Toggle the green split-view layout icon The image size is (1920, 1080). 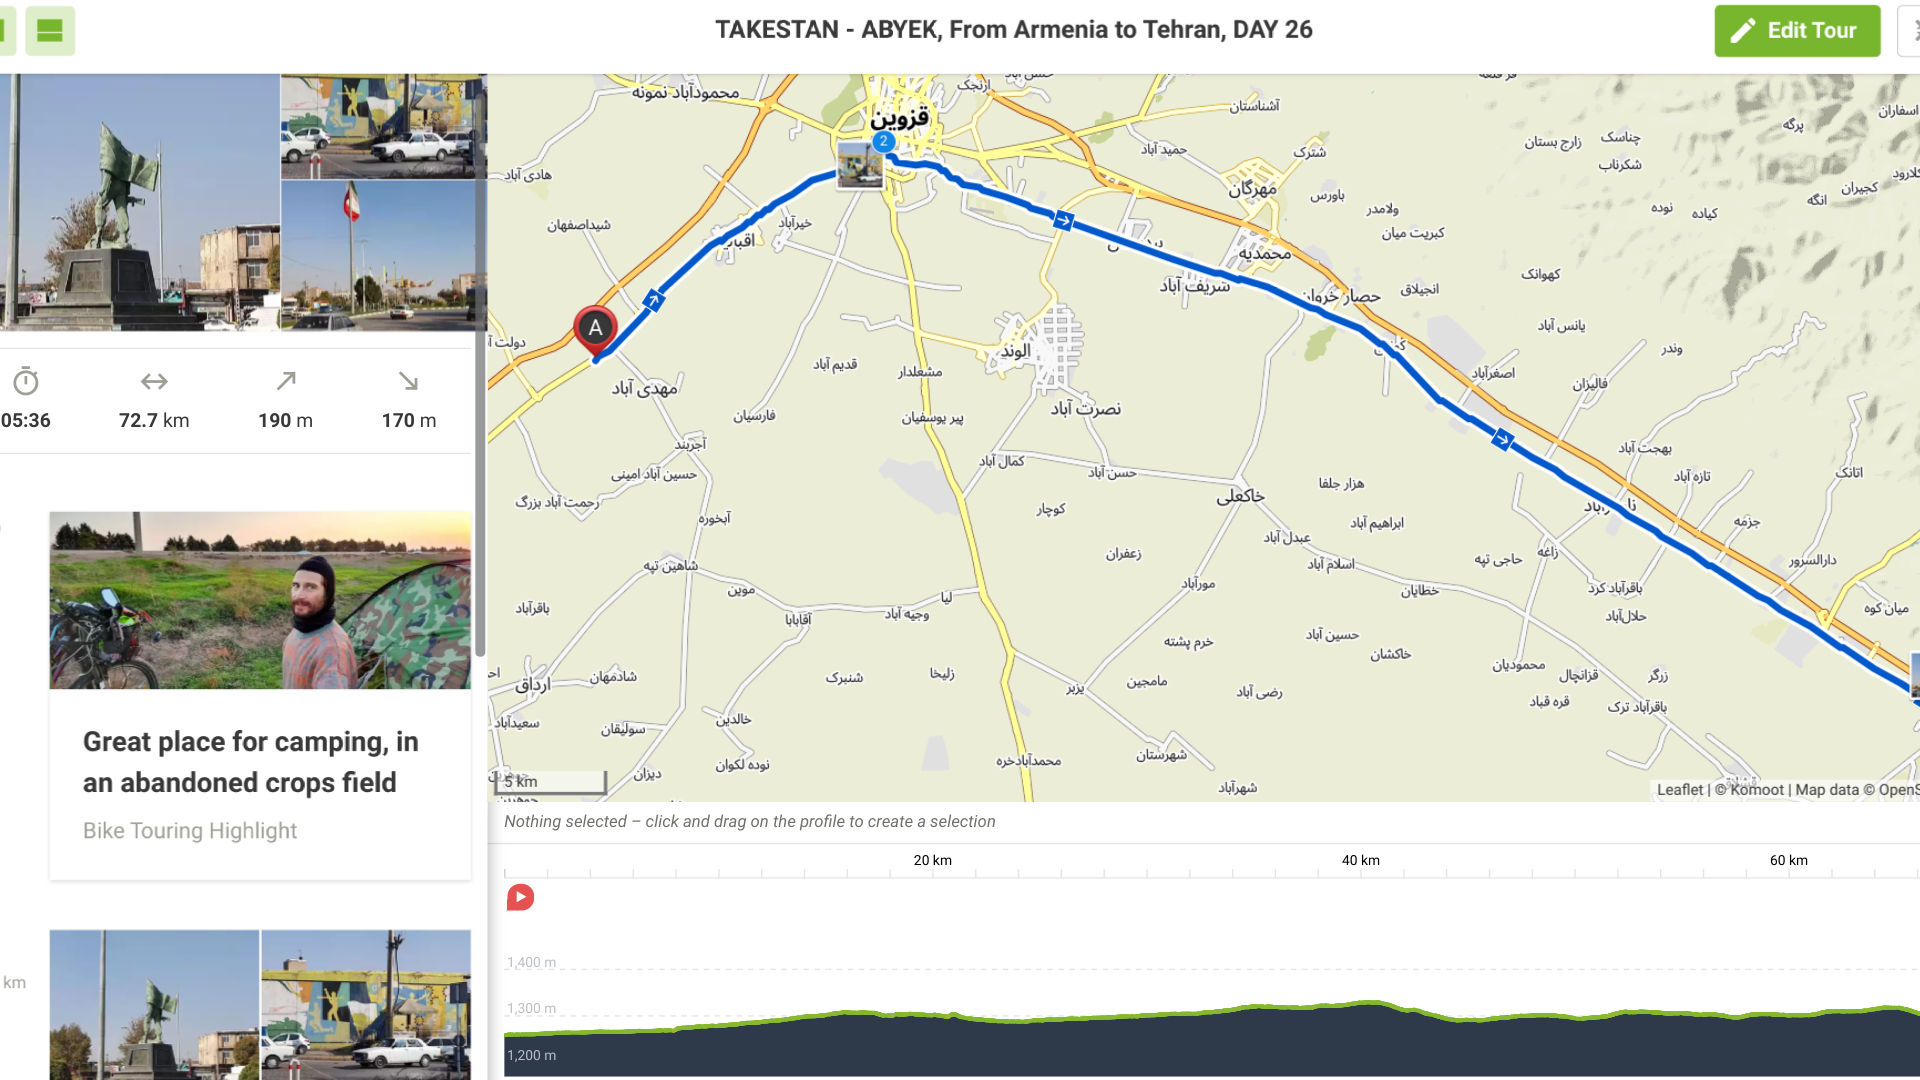point(49,30)
